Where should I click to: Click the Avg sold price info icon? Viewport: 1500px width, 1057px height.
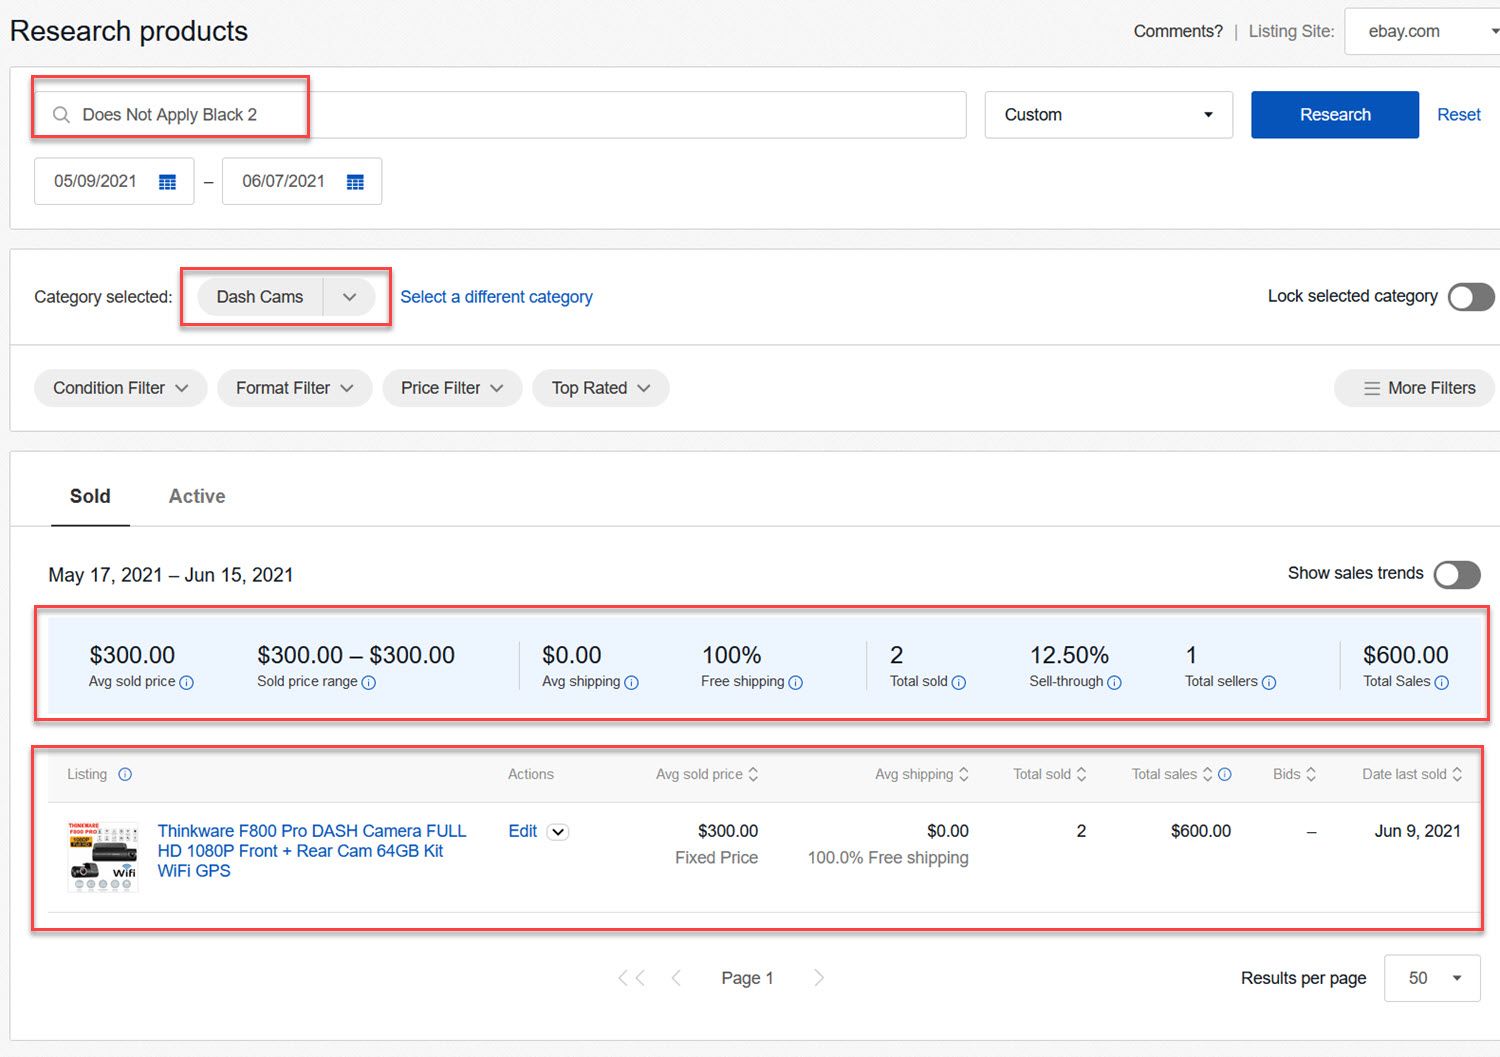[186, 683]
